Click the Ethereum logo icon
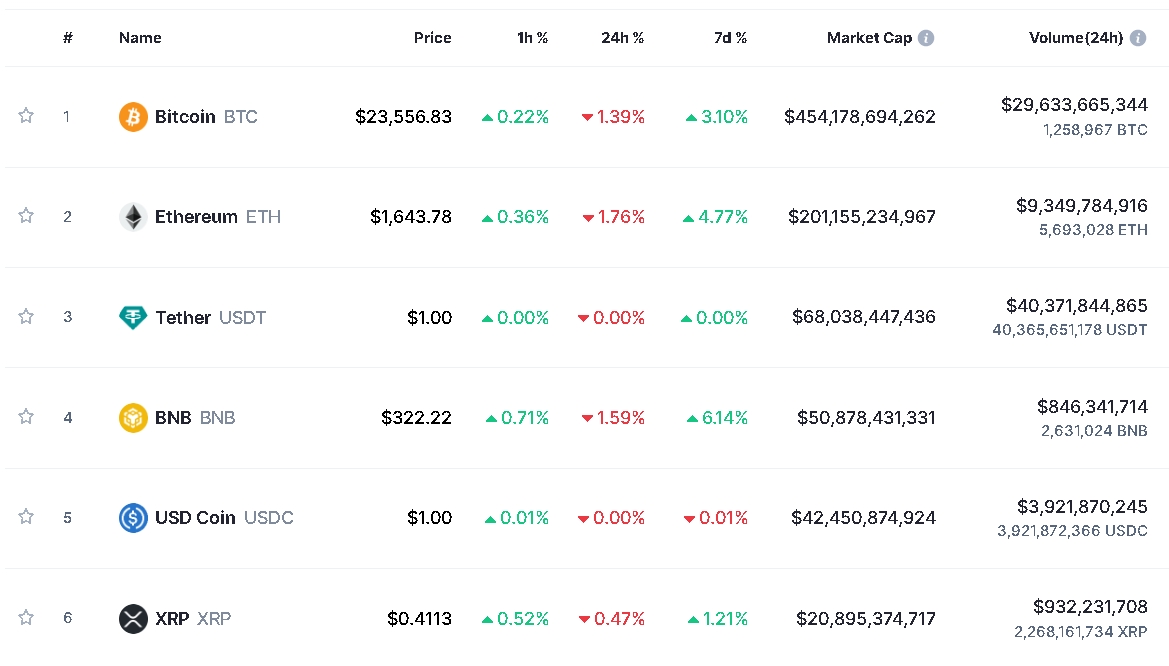 (133, 217)
